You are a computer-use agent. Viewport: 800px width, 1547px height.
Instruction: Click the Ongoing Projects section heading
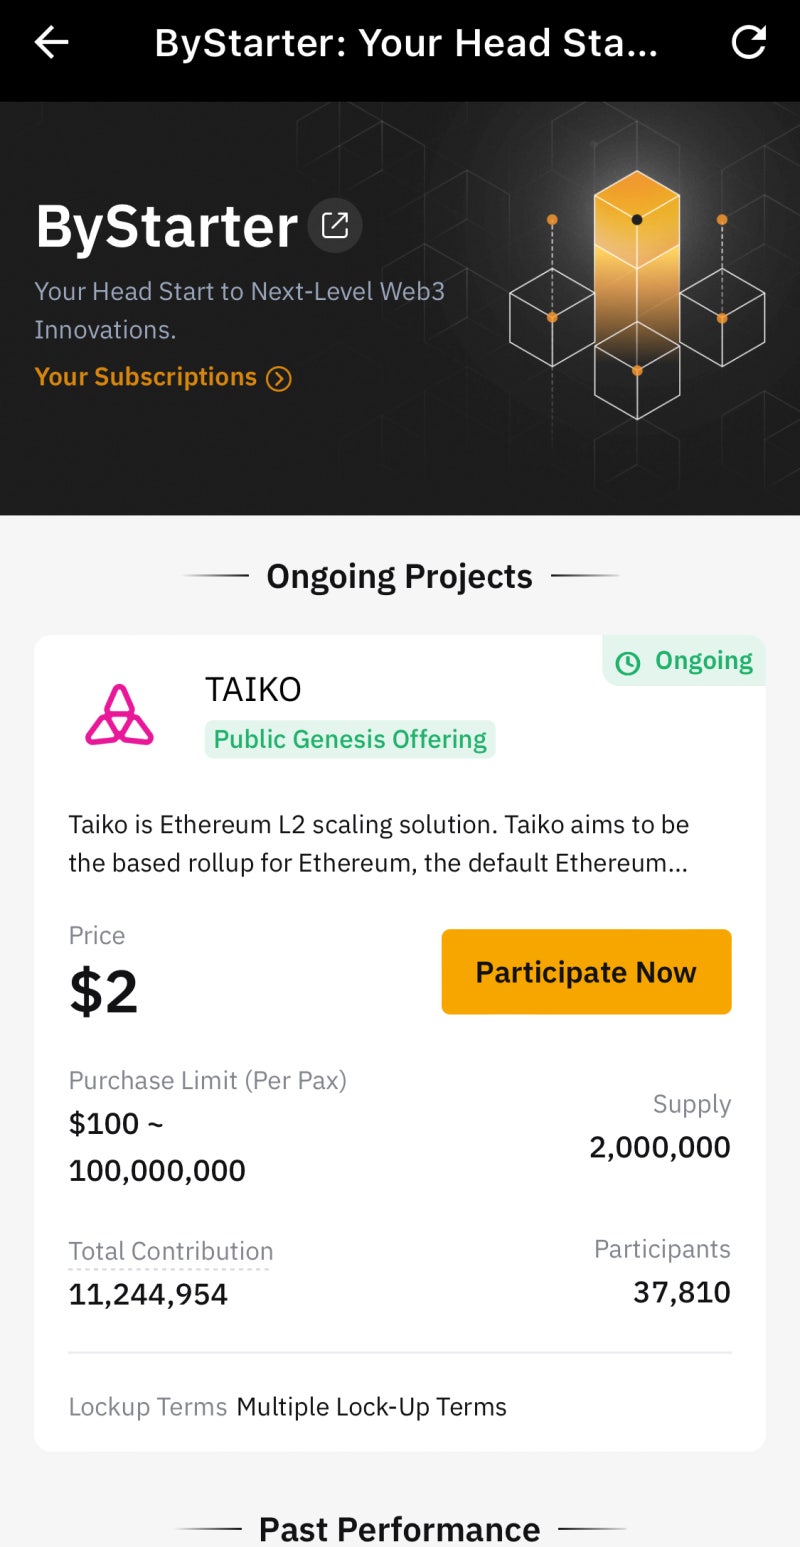tap(399, 576)
